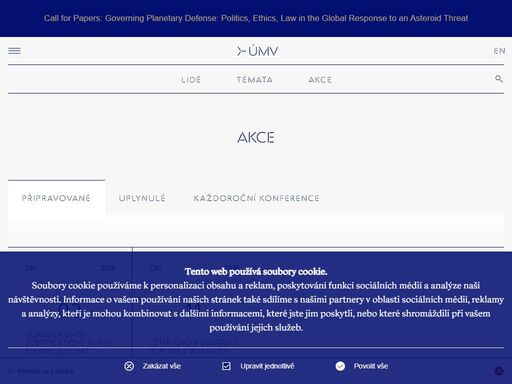Select the Připravované tab
512x384 pixels.
(x=56, y=198)
